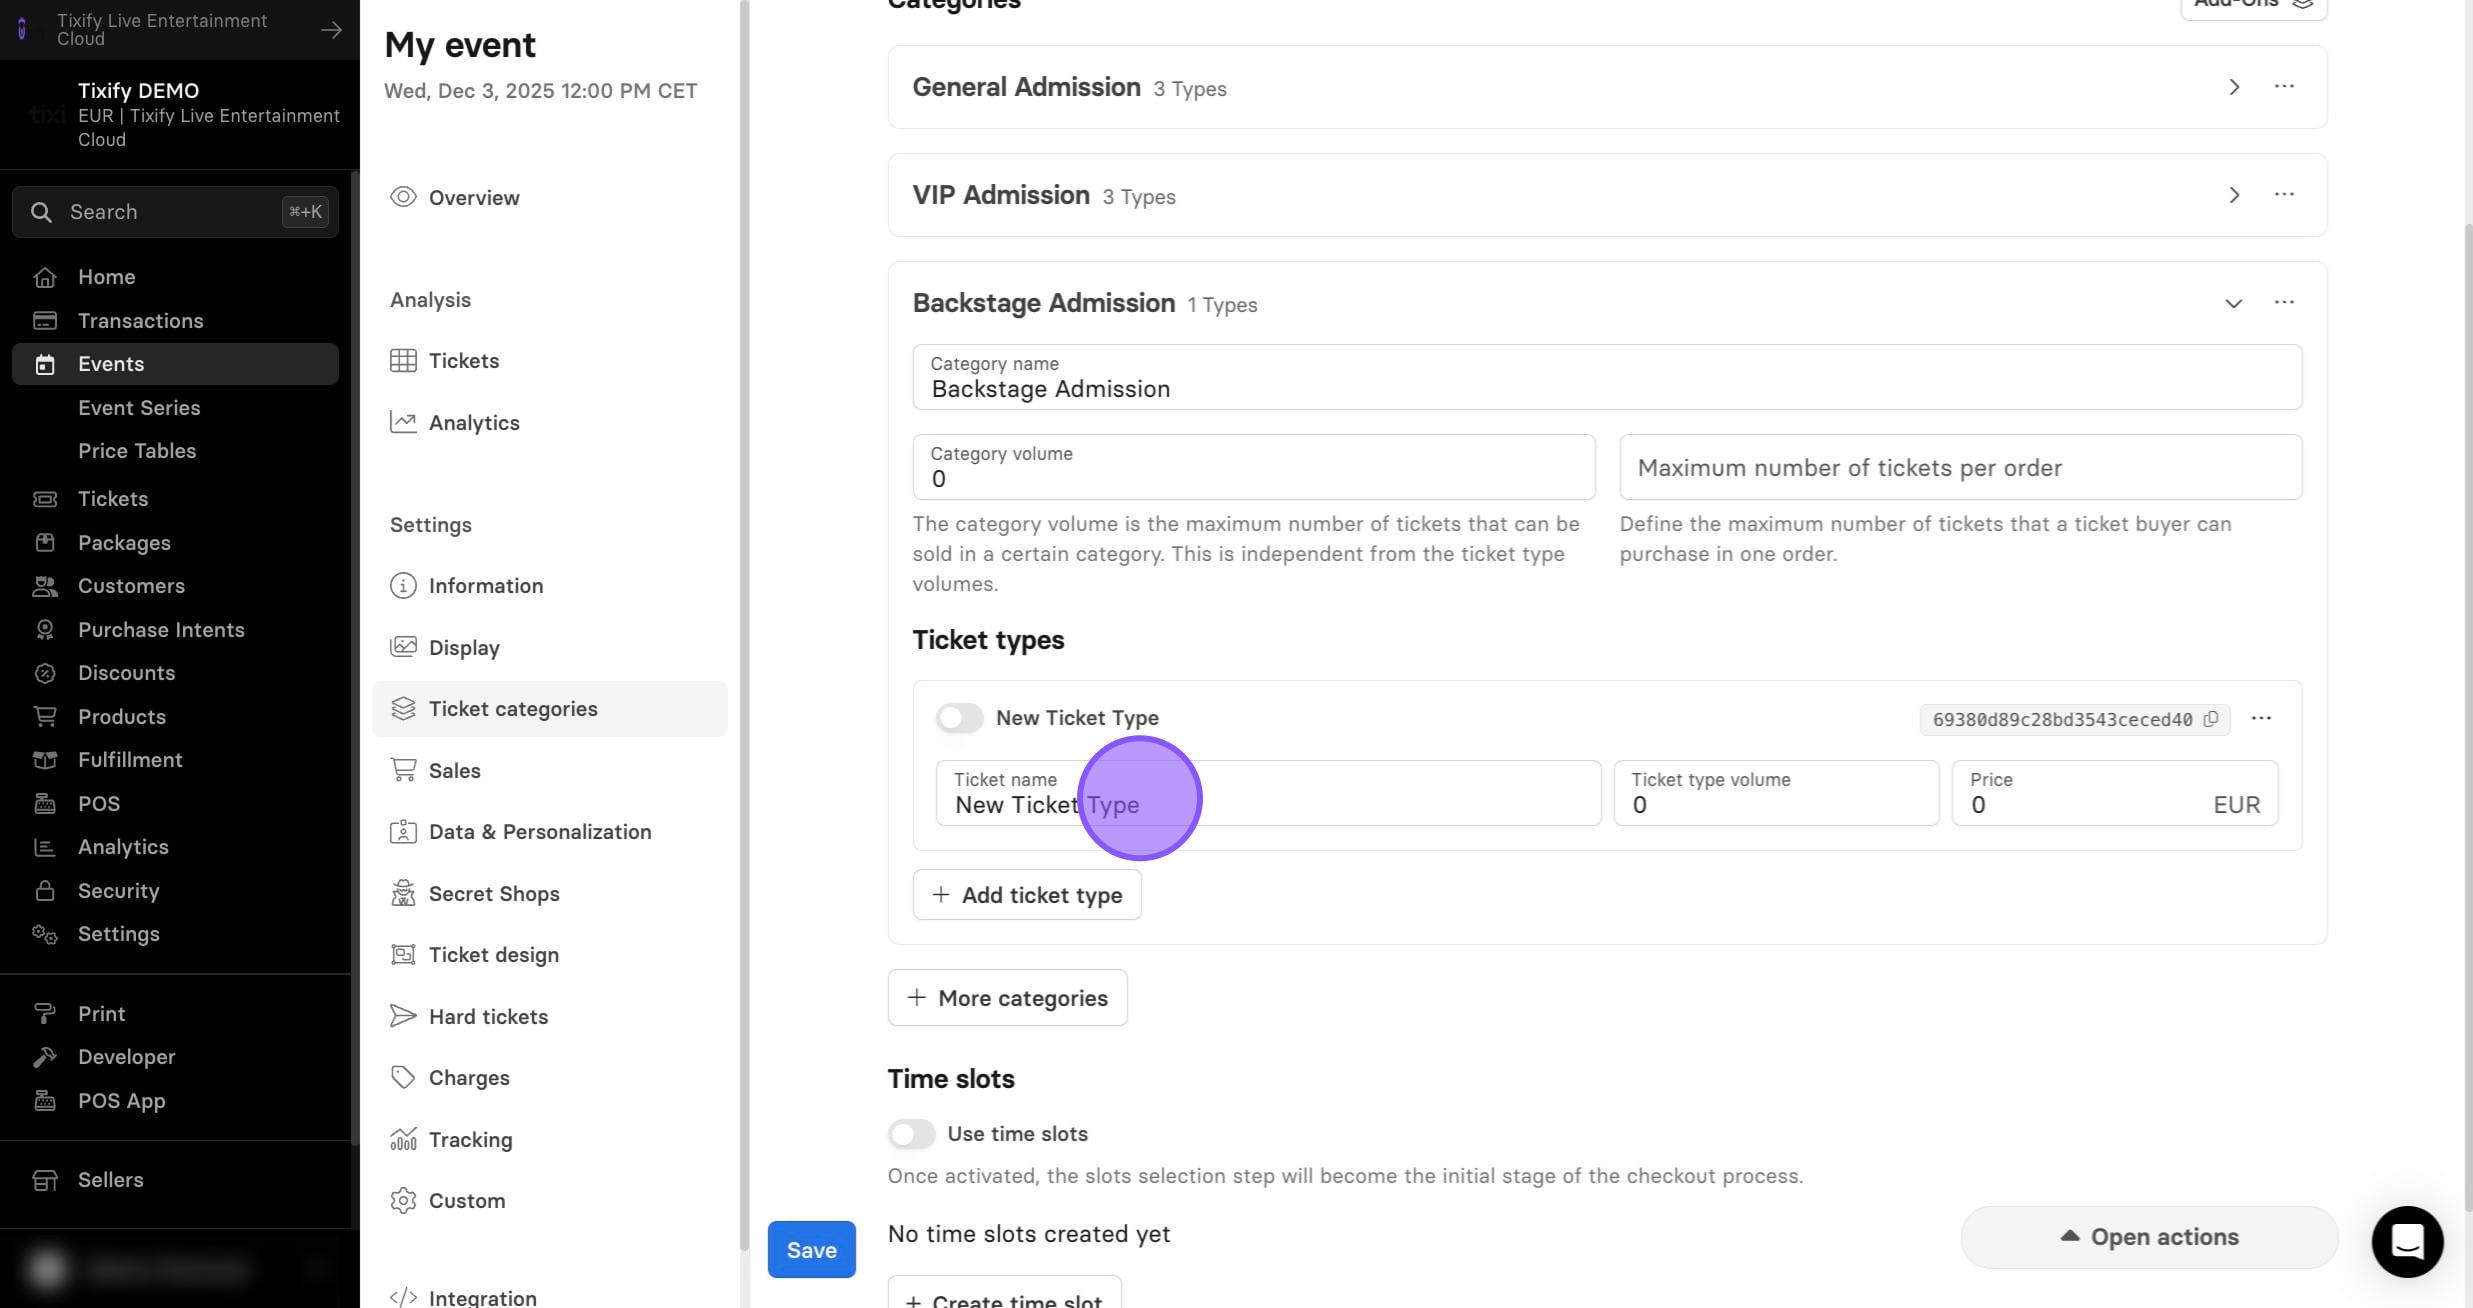Click the arrow icon next to Tixify Live Entertainment Cloud
Image resolution: width=2473 pixels, height=1308 pixels.
tap(331, 30)
